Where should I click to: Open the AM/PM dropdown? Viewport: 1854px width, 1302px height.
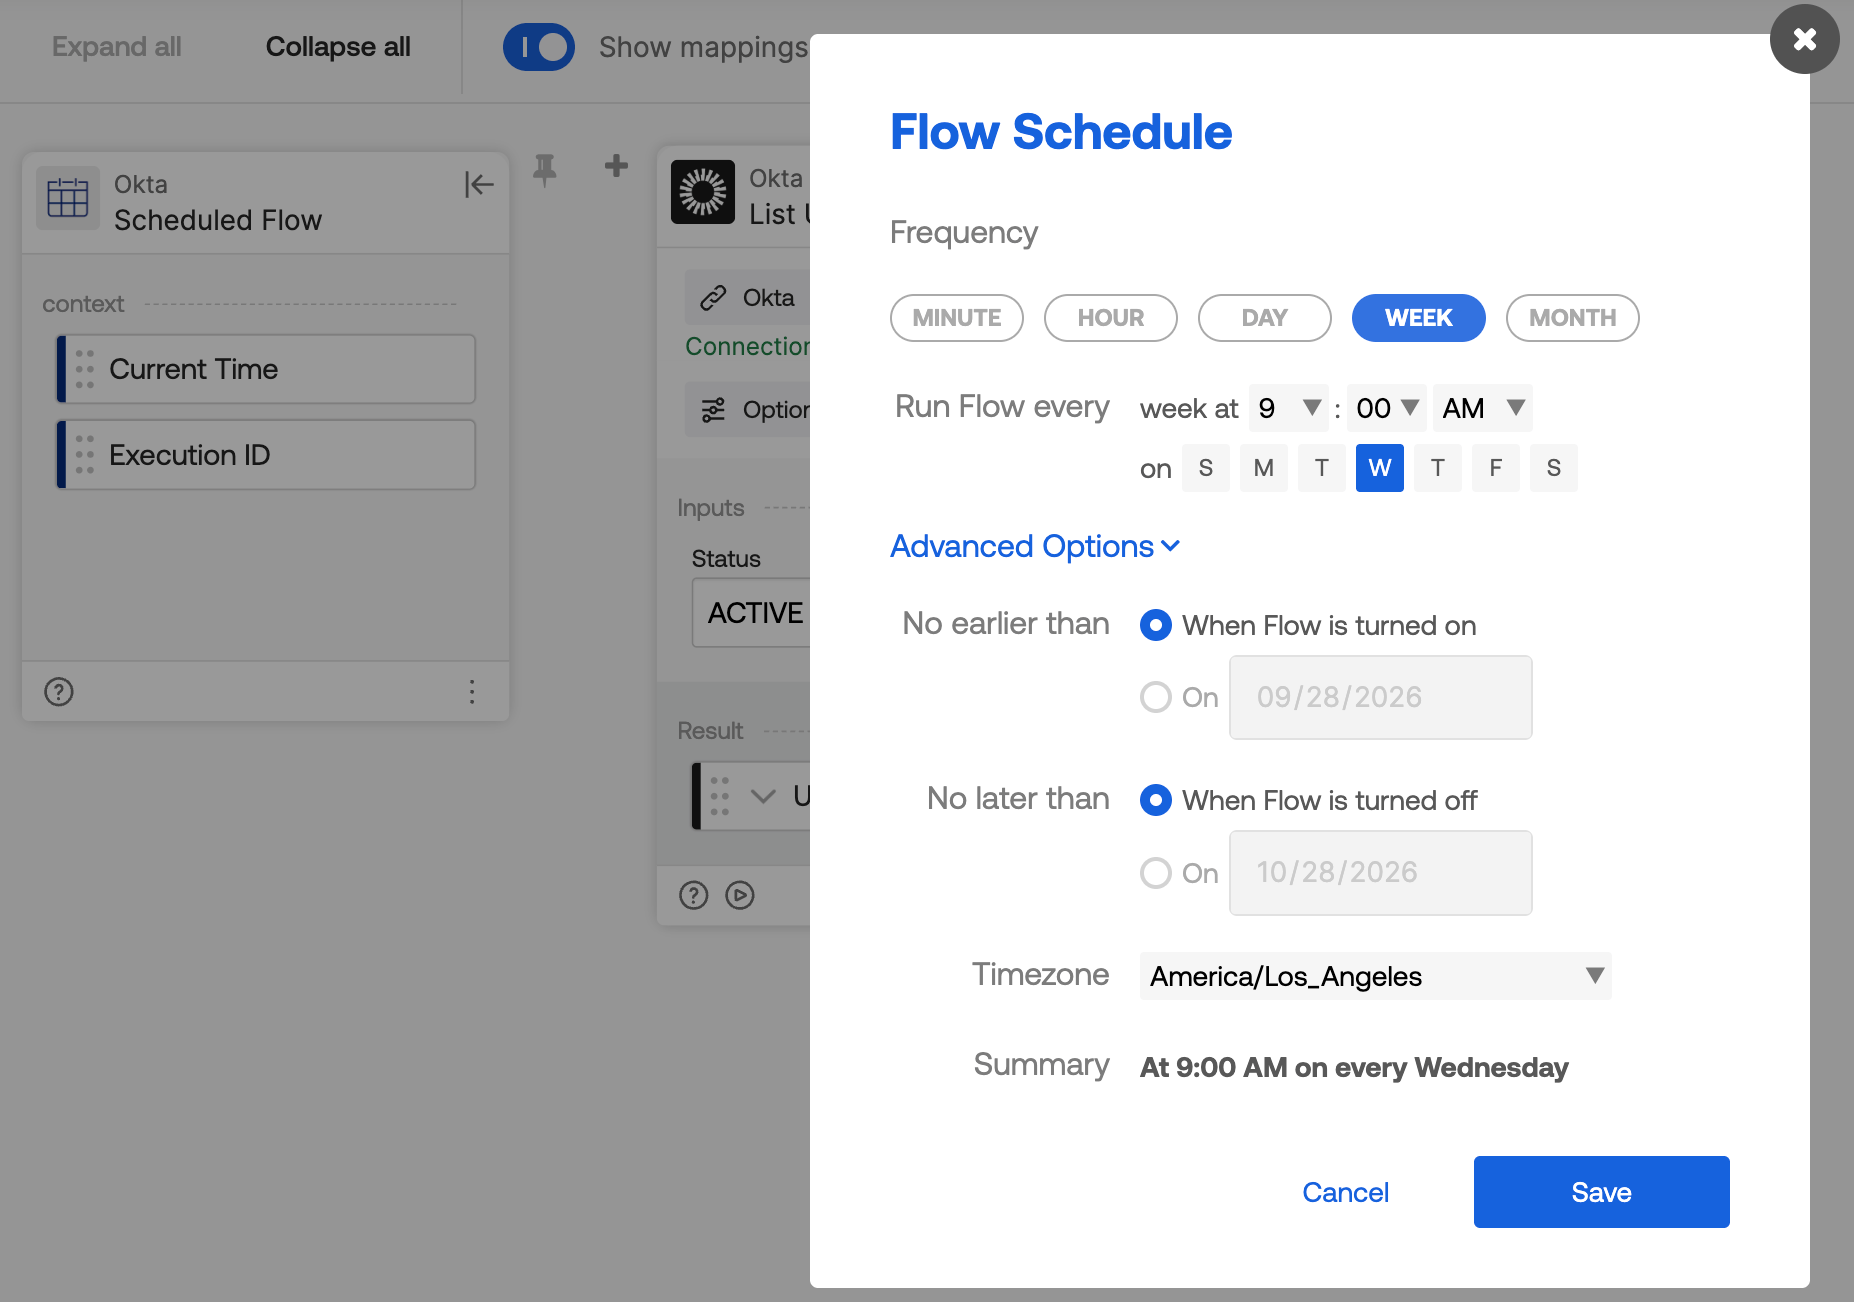coord(1483,408)
